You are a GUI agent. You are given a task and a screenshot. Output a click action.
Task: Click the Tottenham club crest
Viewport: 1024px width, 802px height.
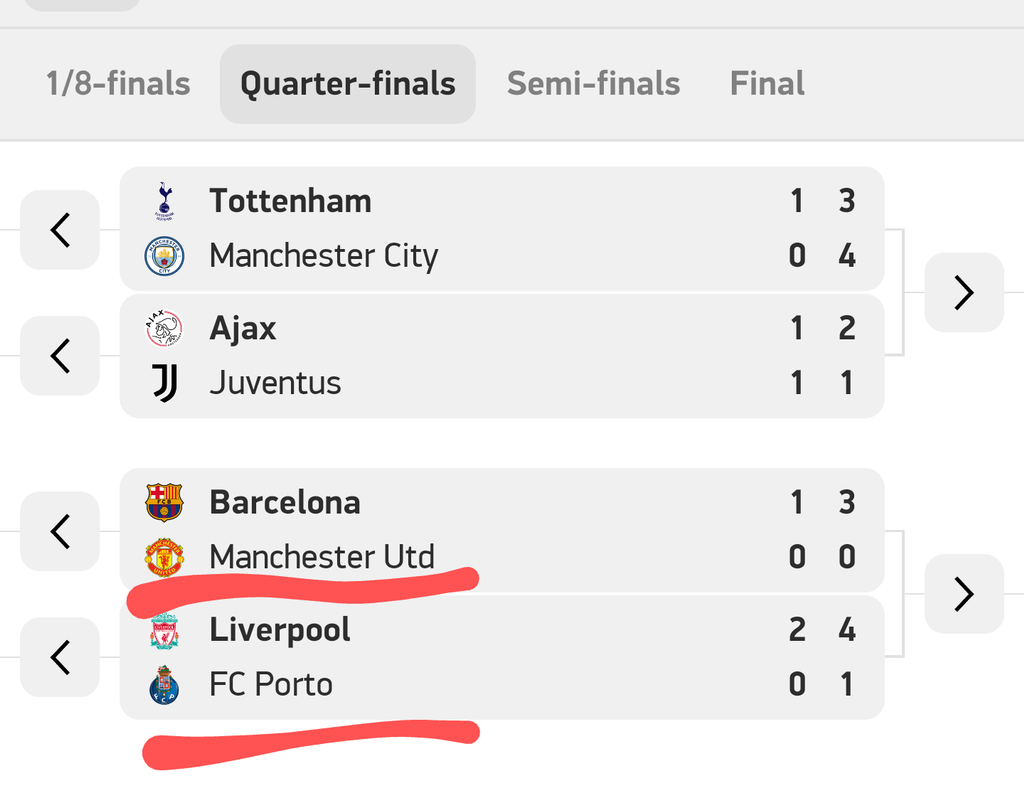[165, 201]
